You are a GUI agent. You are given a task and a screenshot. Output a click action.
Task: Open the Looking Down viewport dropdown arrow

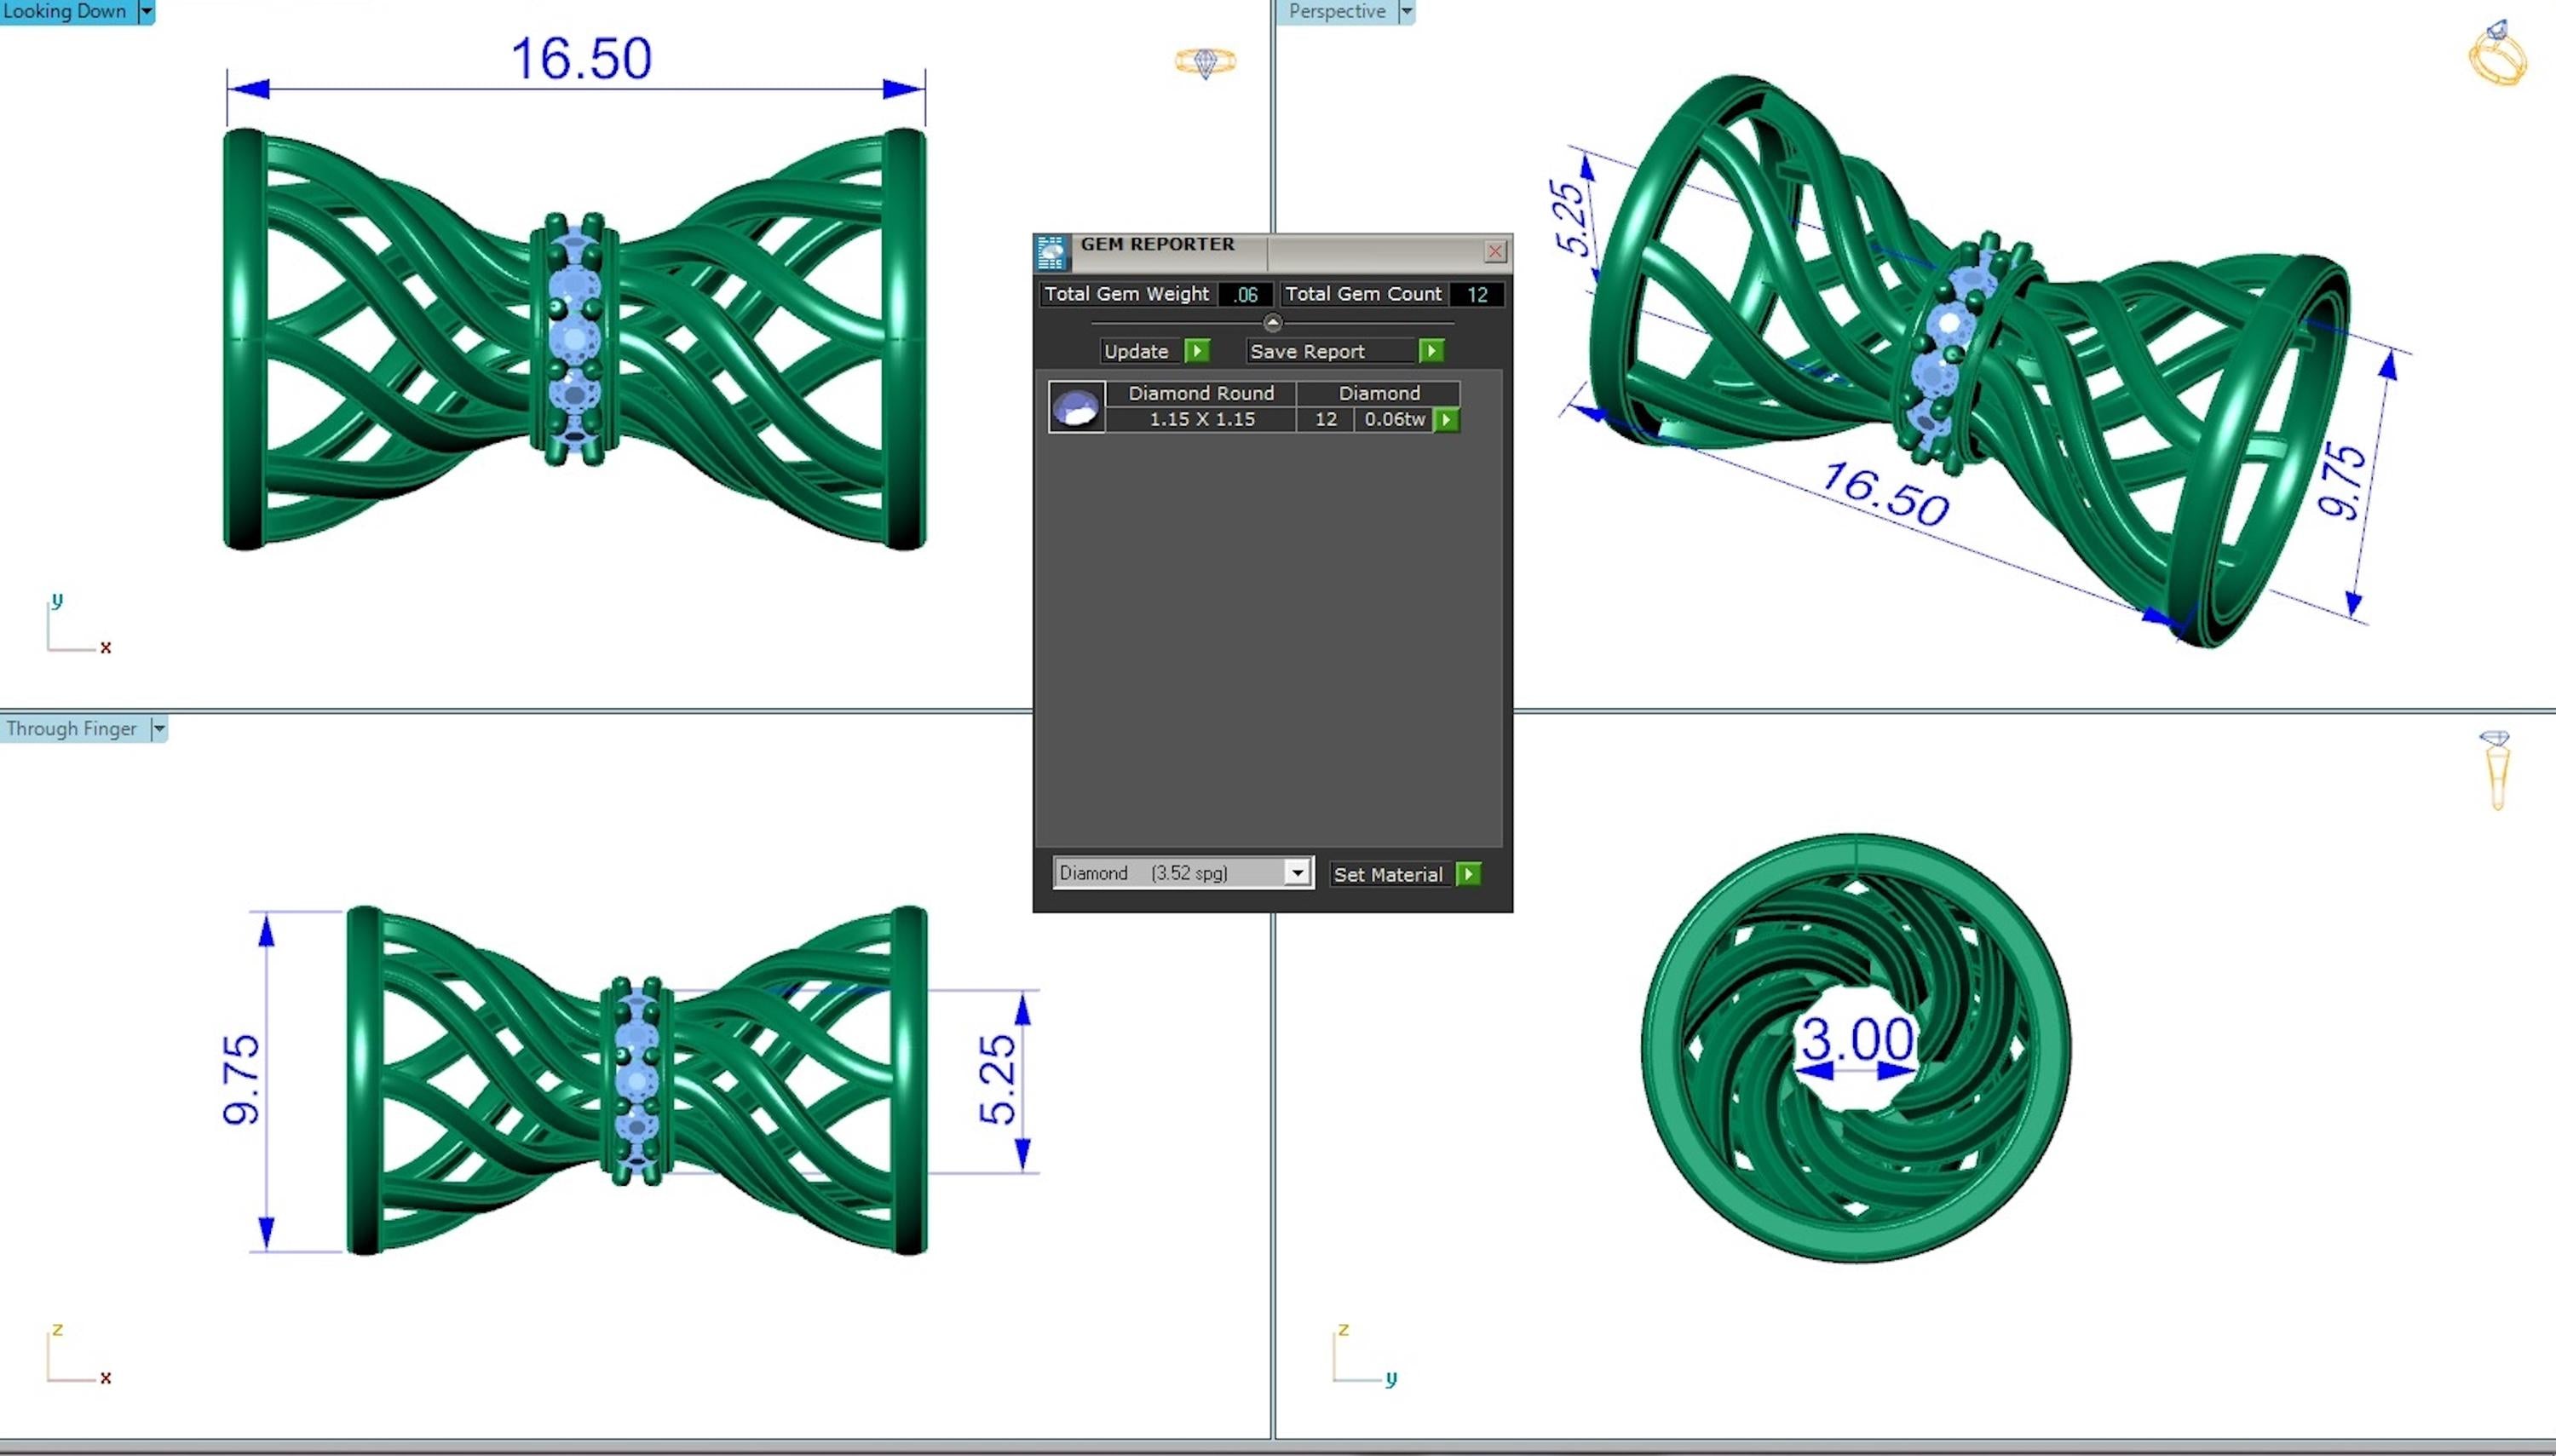pyautogui.click(x=146, y=11)
